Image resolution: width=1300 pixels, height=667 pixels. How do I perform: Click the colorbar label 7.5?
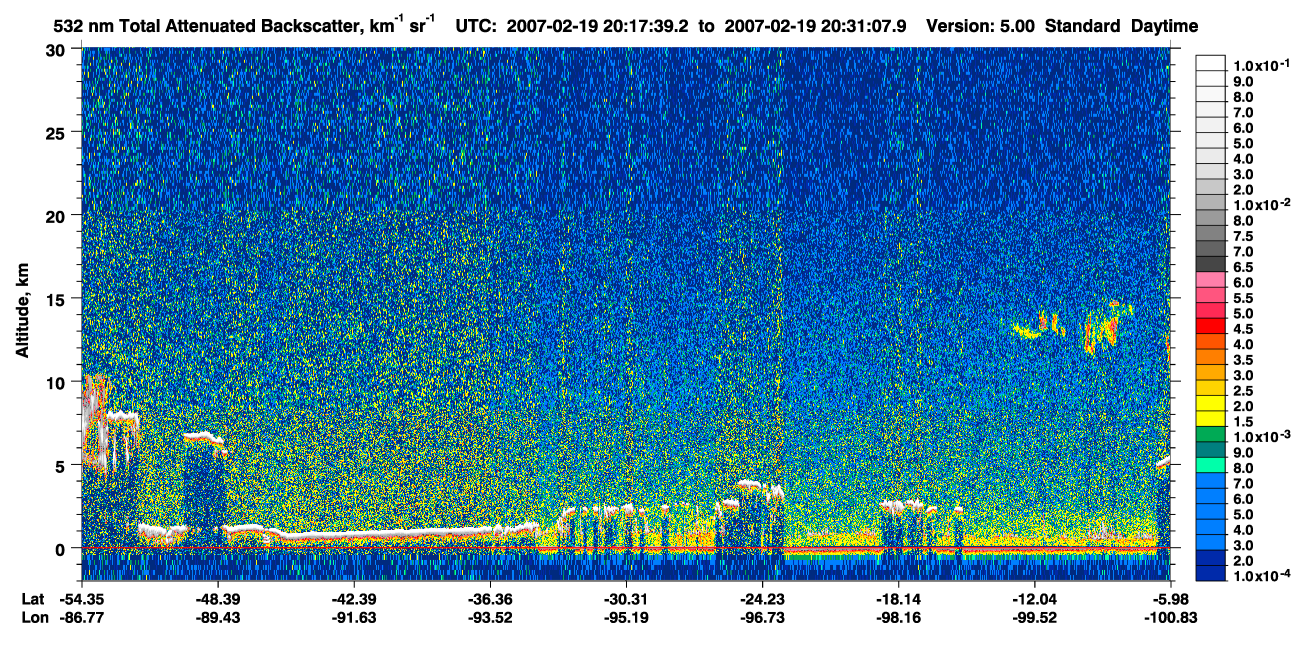tap(1243, 237)
